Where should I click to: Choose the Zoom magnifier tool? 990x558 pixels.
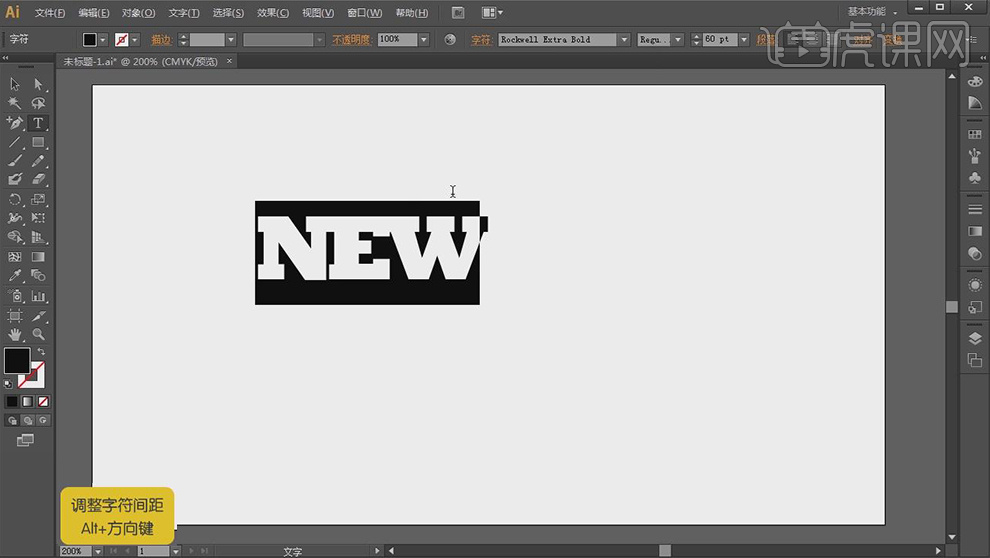(x=38, y=334)
